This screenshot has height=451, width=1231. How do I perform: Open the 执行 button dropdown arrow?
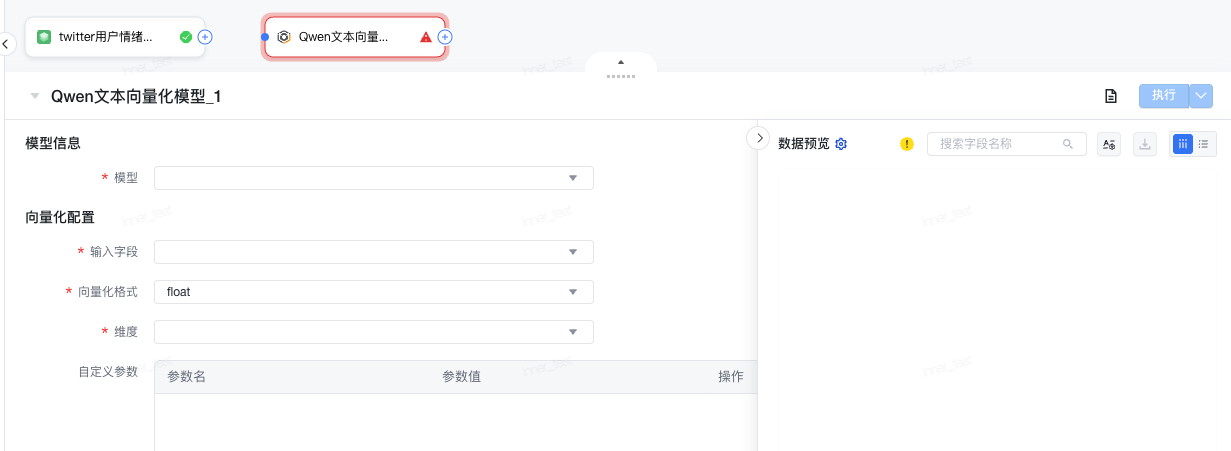point(1201,96)
